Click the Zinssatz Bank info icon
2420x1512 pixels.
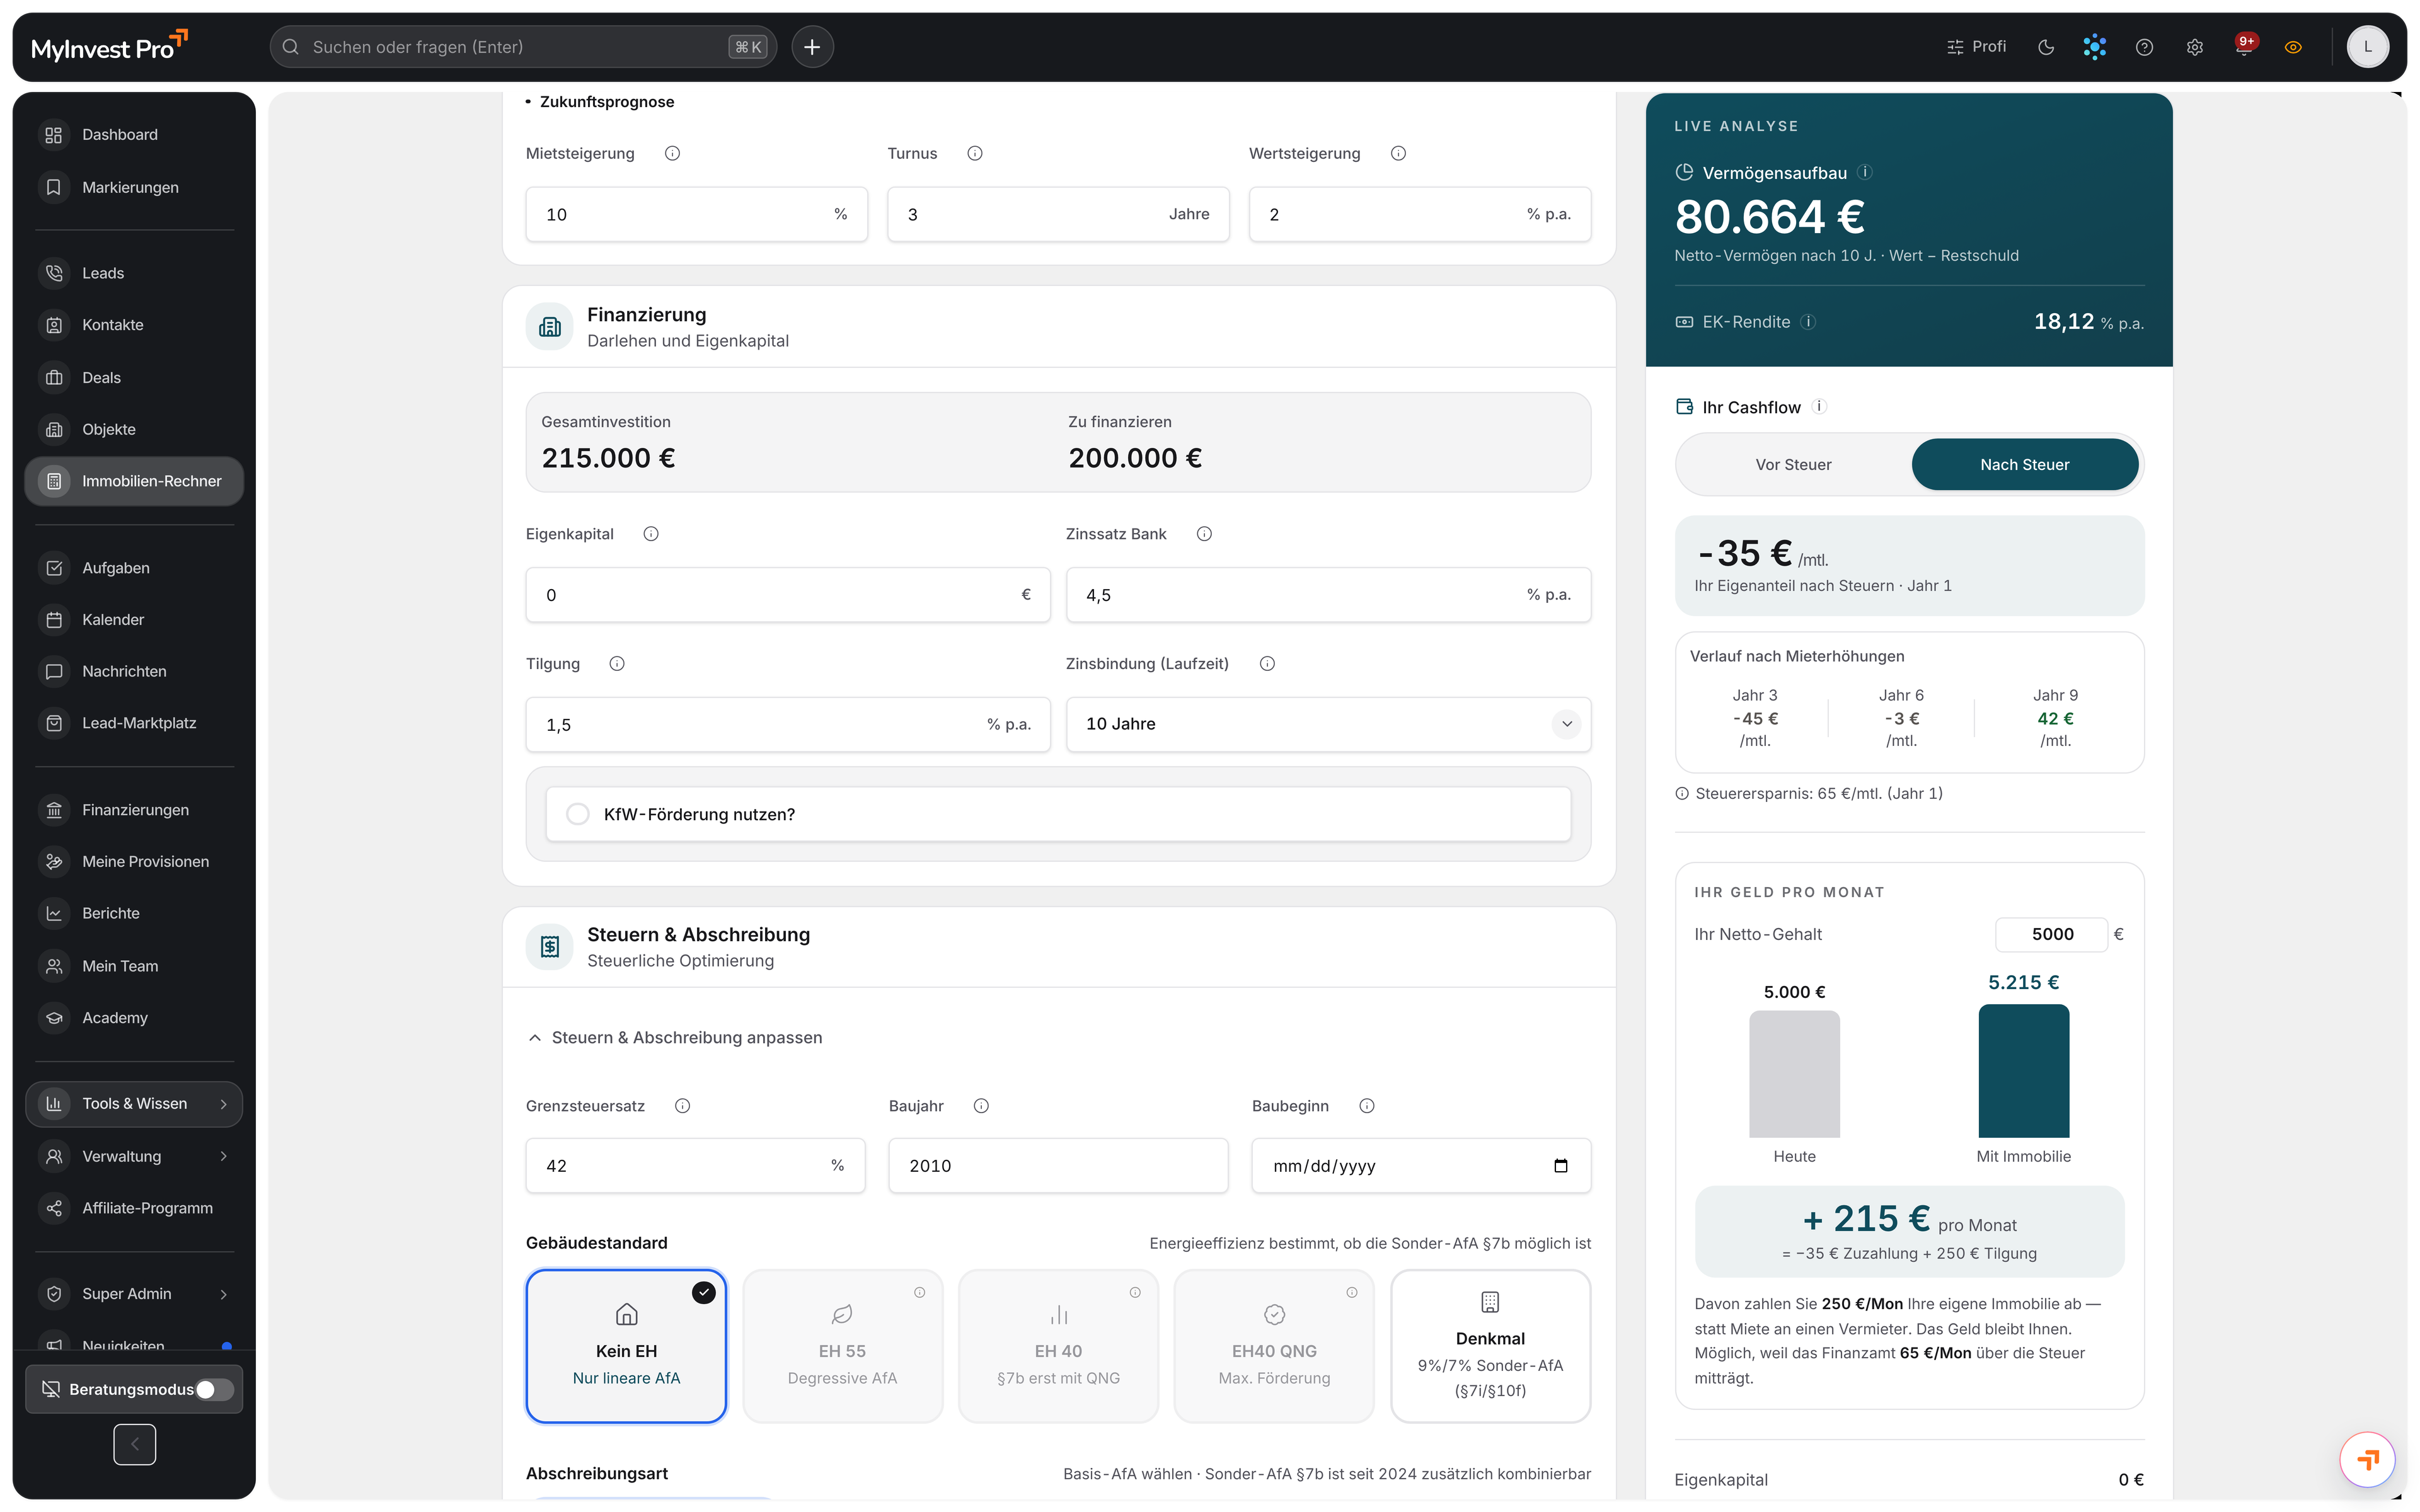coord(1204,534)
